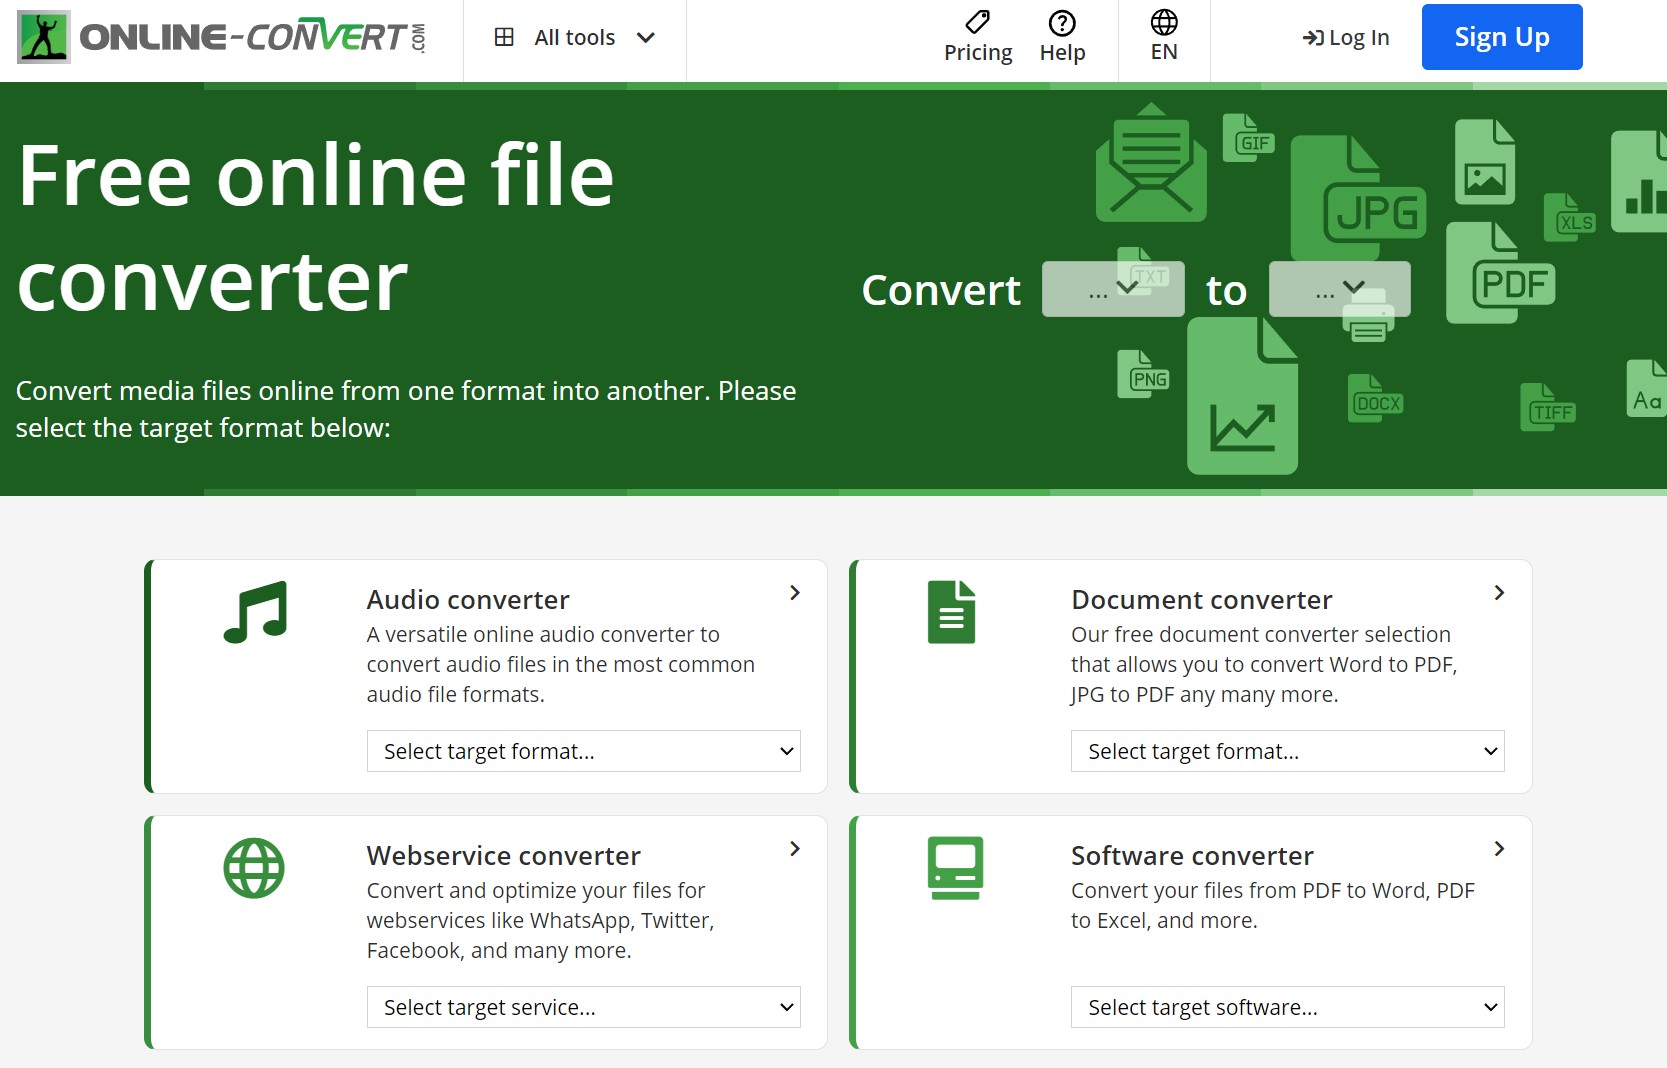The image size is (1667, 1068).
Task: Click the Webservice converter globe icon
Action: (254, 868)
